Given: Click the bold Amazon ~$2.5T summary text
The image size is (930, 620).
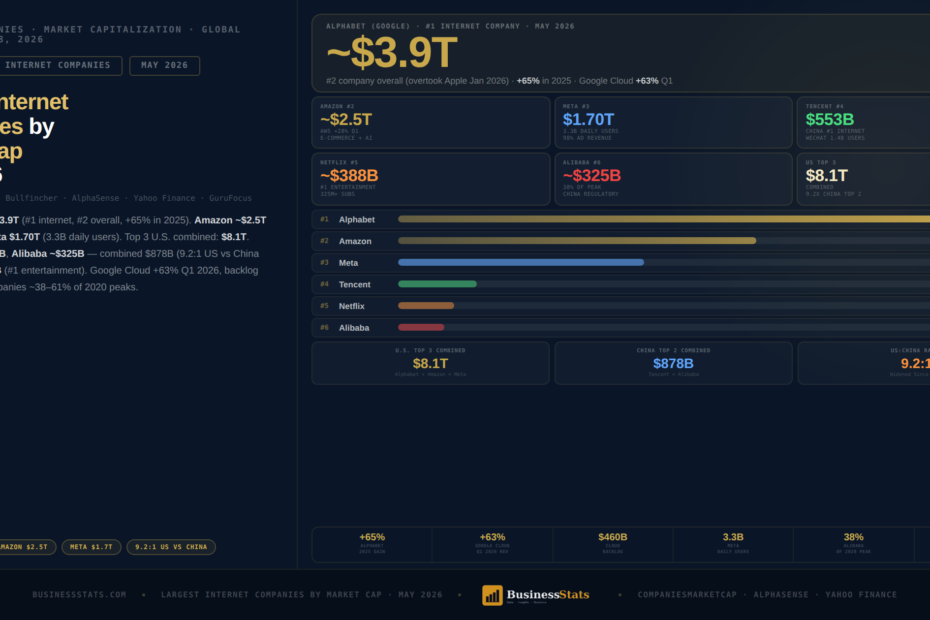Looking at the screenshot, I should point(230,220).
